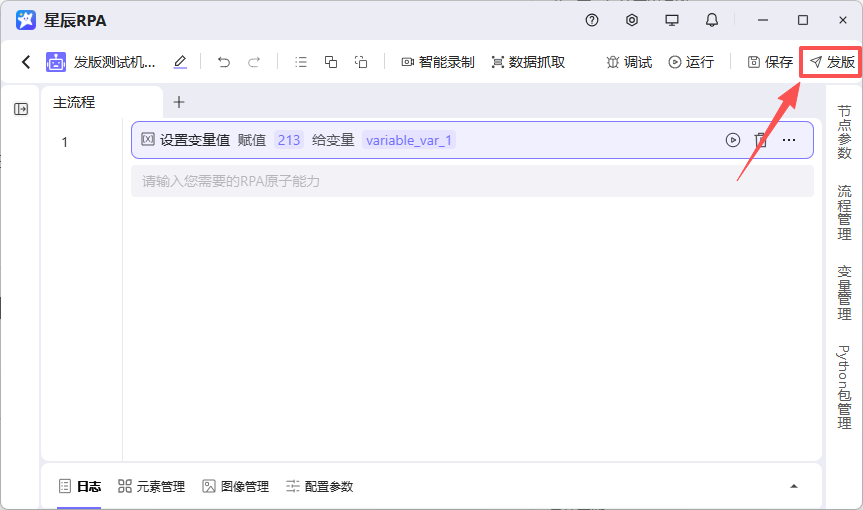
Task: Add a new flow with plus icon
Action: tap(179, 102)
